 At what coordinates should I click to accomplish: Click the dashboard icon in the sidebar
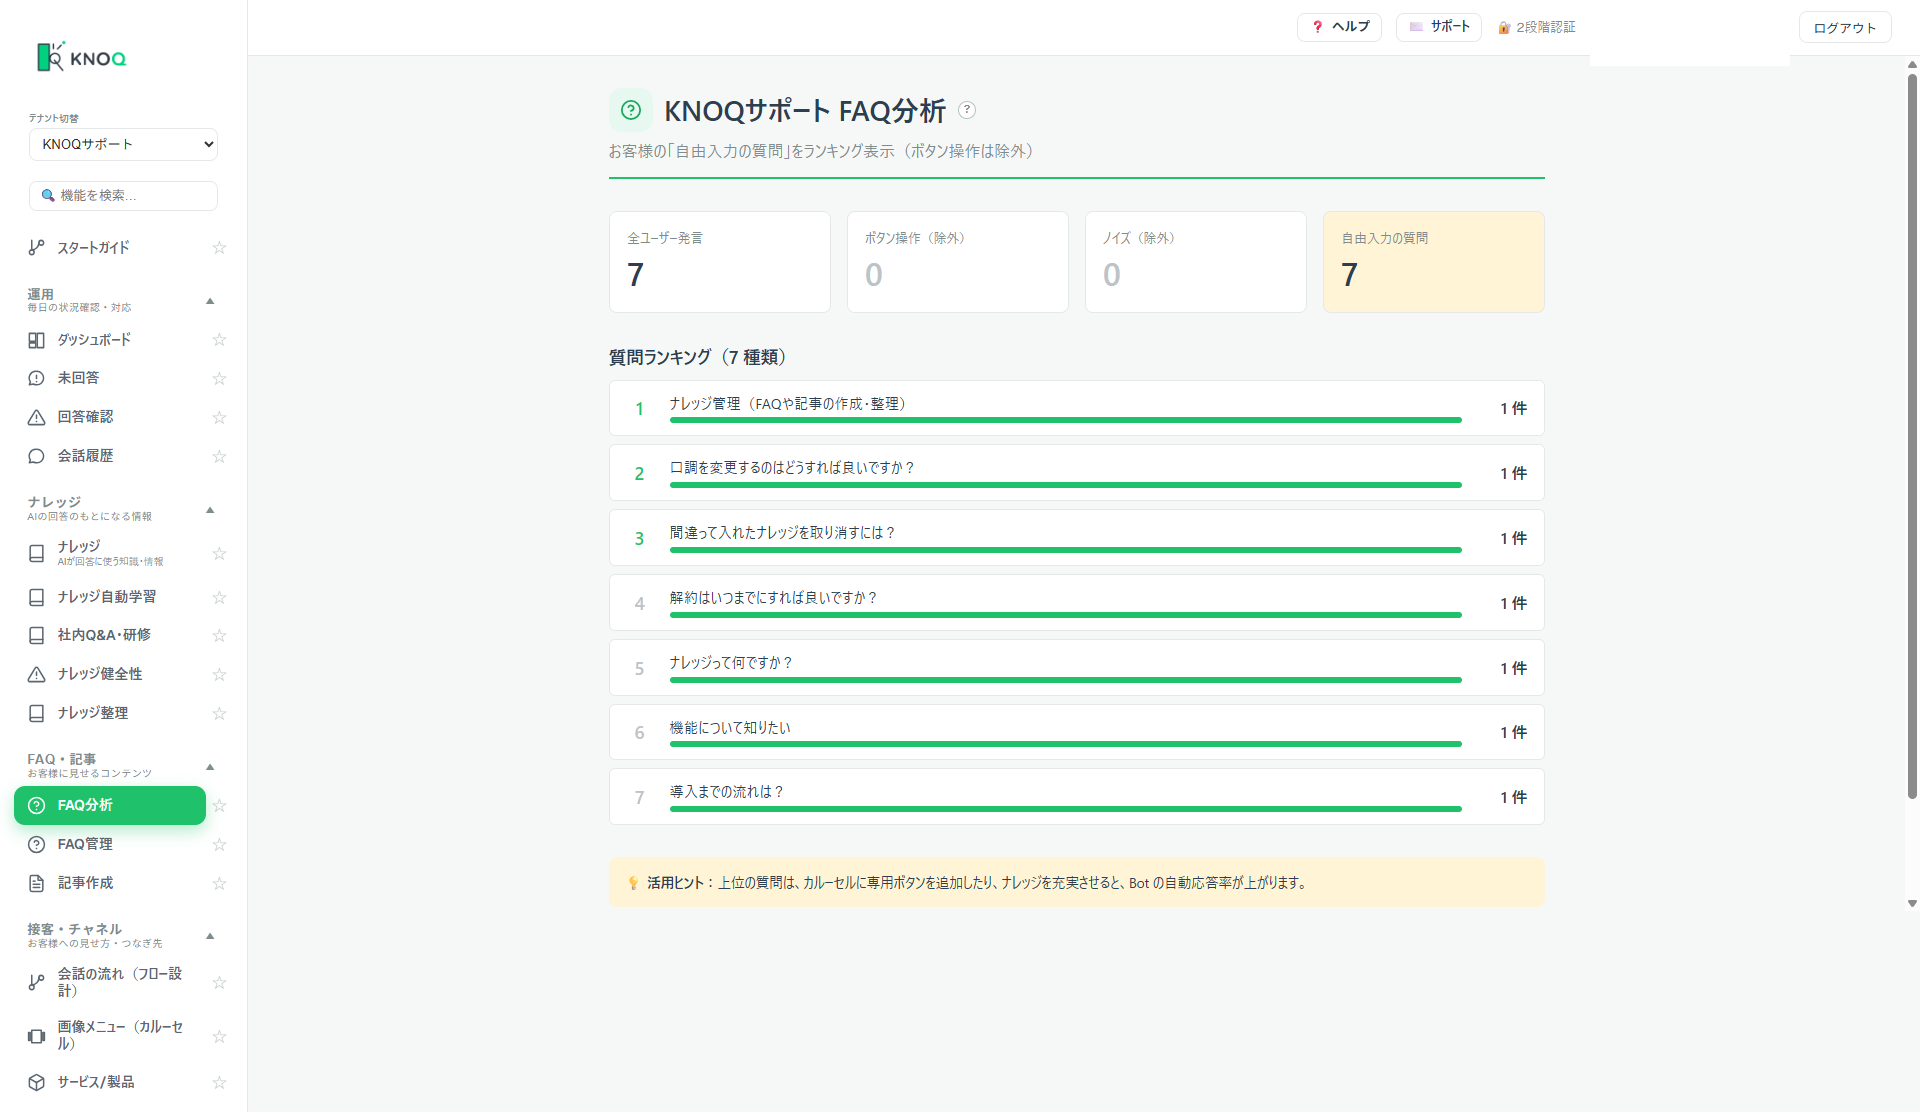pyautogui.click(x=36, y=340)
